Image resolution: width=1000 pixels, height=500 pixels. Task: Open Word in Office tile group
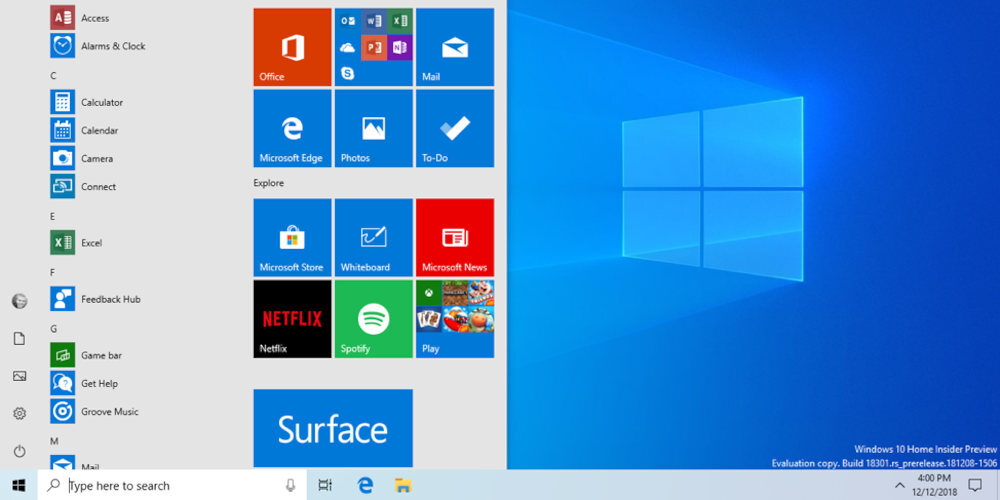click(x=374, y=21)
